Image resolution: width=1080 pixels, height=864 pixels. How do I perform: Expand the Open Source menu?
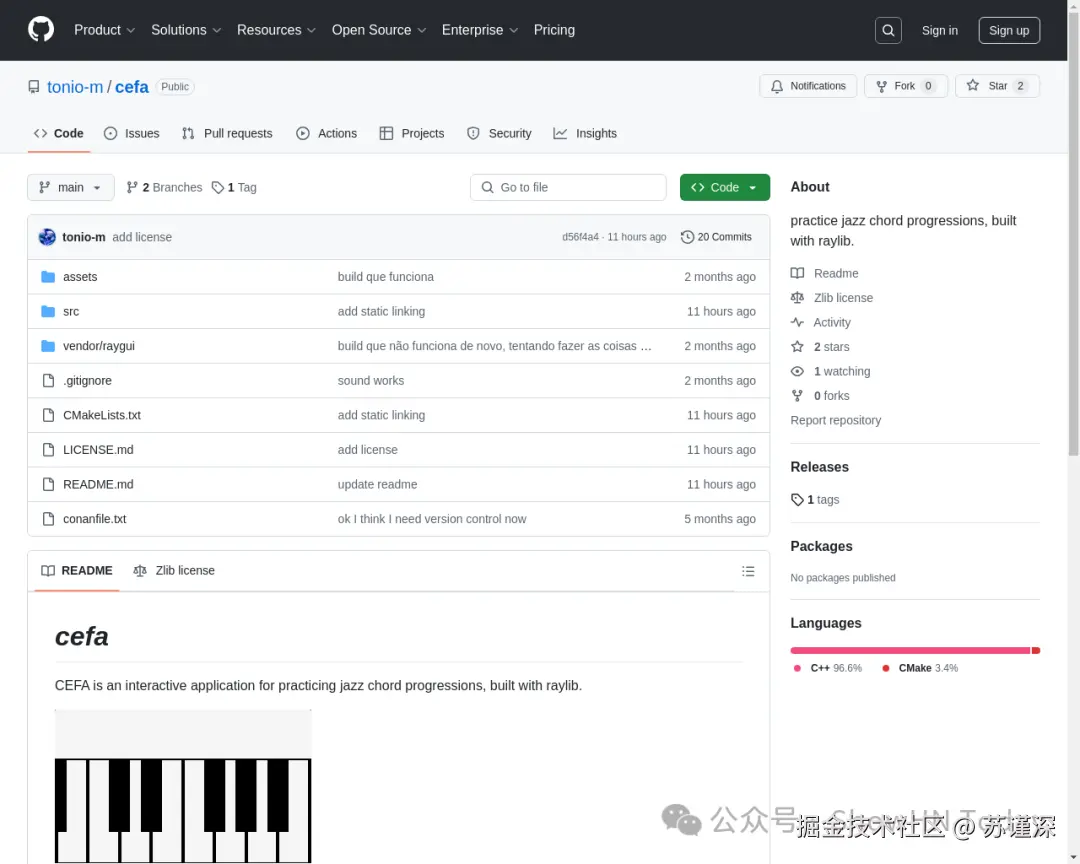(x=379, y=30)
